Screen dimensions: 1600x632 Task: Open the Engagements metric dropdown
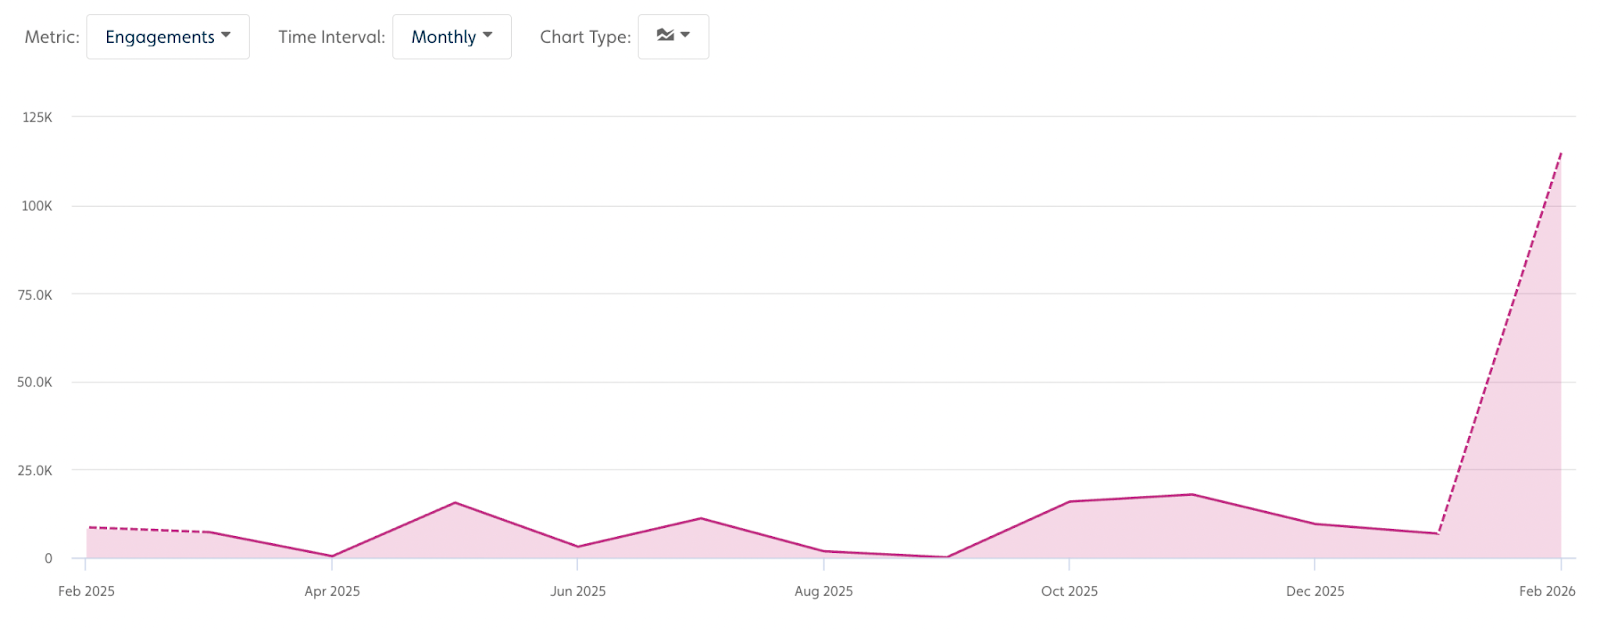[x=167, y=37]
